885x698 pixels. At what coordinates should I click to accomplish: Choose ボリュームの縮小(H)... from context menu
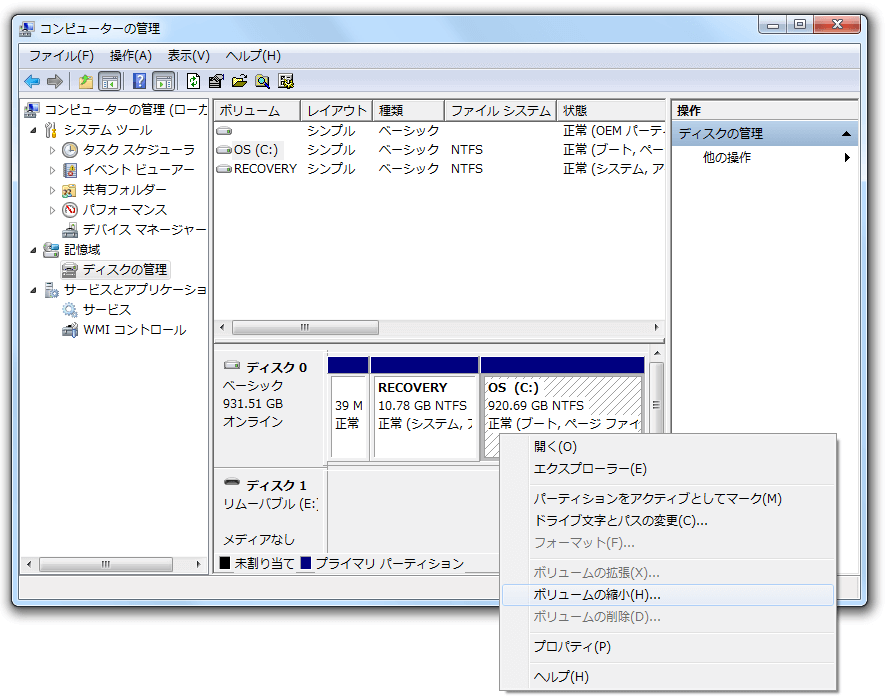(667, 595)
